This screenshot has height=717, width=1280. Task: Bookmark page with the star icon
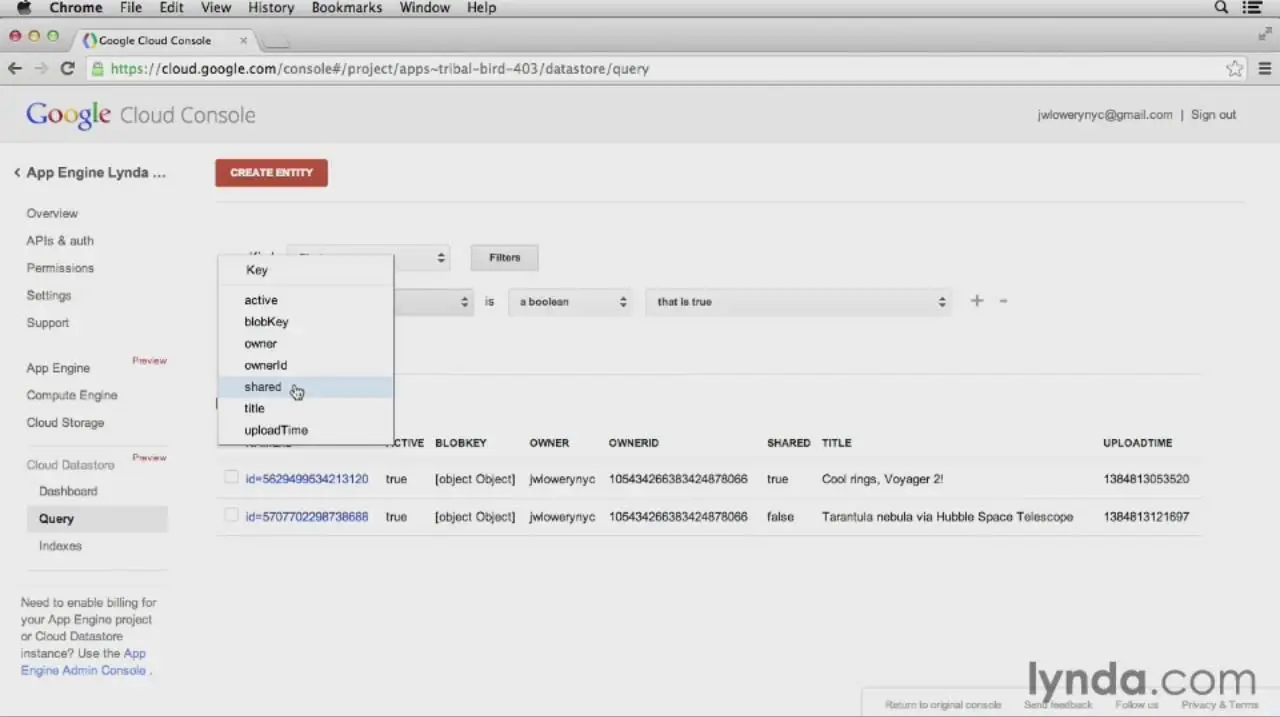pyautogui.click(x=1235, y=69)
